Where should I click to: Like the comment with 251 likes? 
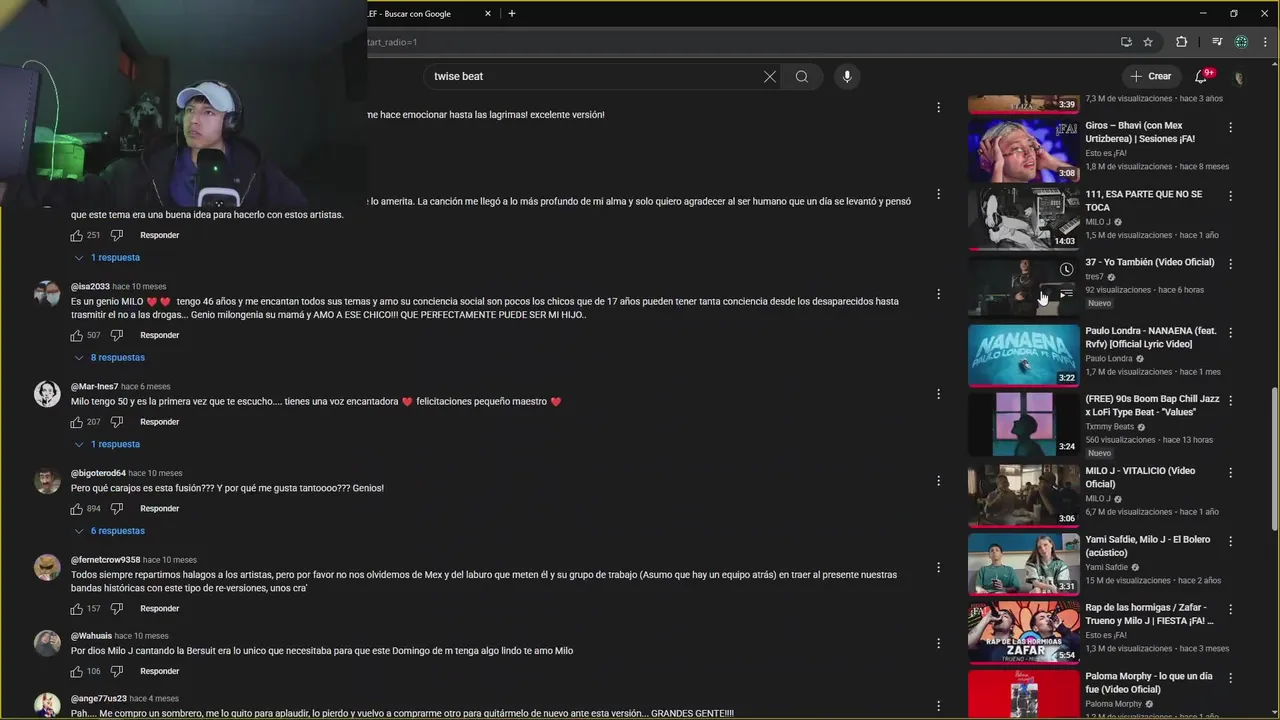77,235
